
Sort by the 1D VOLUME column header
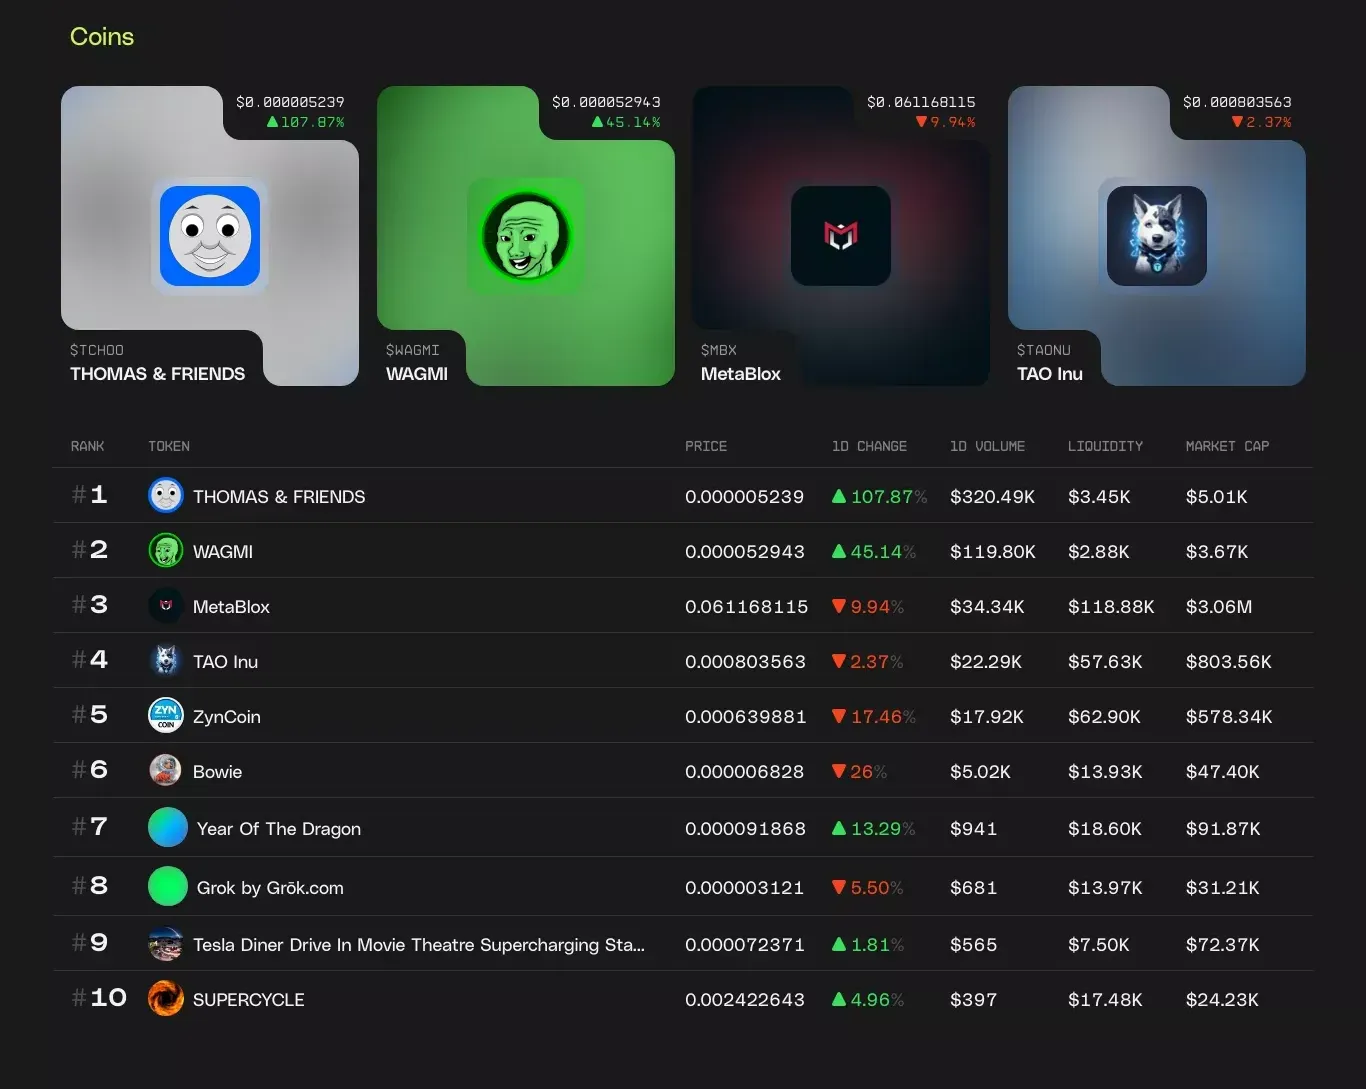pyautogui.click(x=987, y=446)
